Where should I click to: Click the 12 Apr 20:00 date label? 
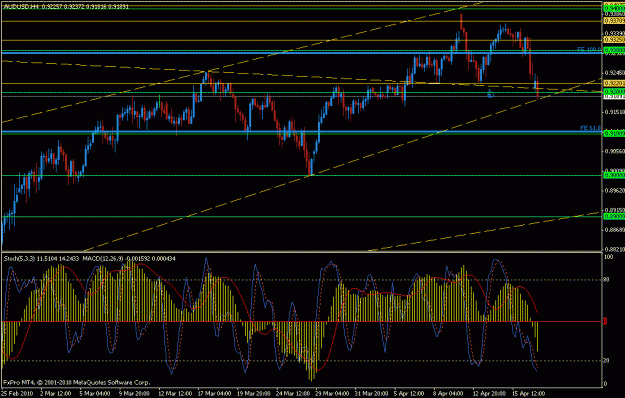pos(489,394)
